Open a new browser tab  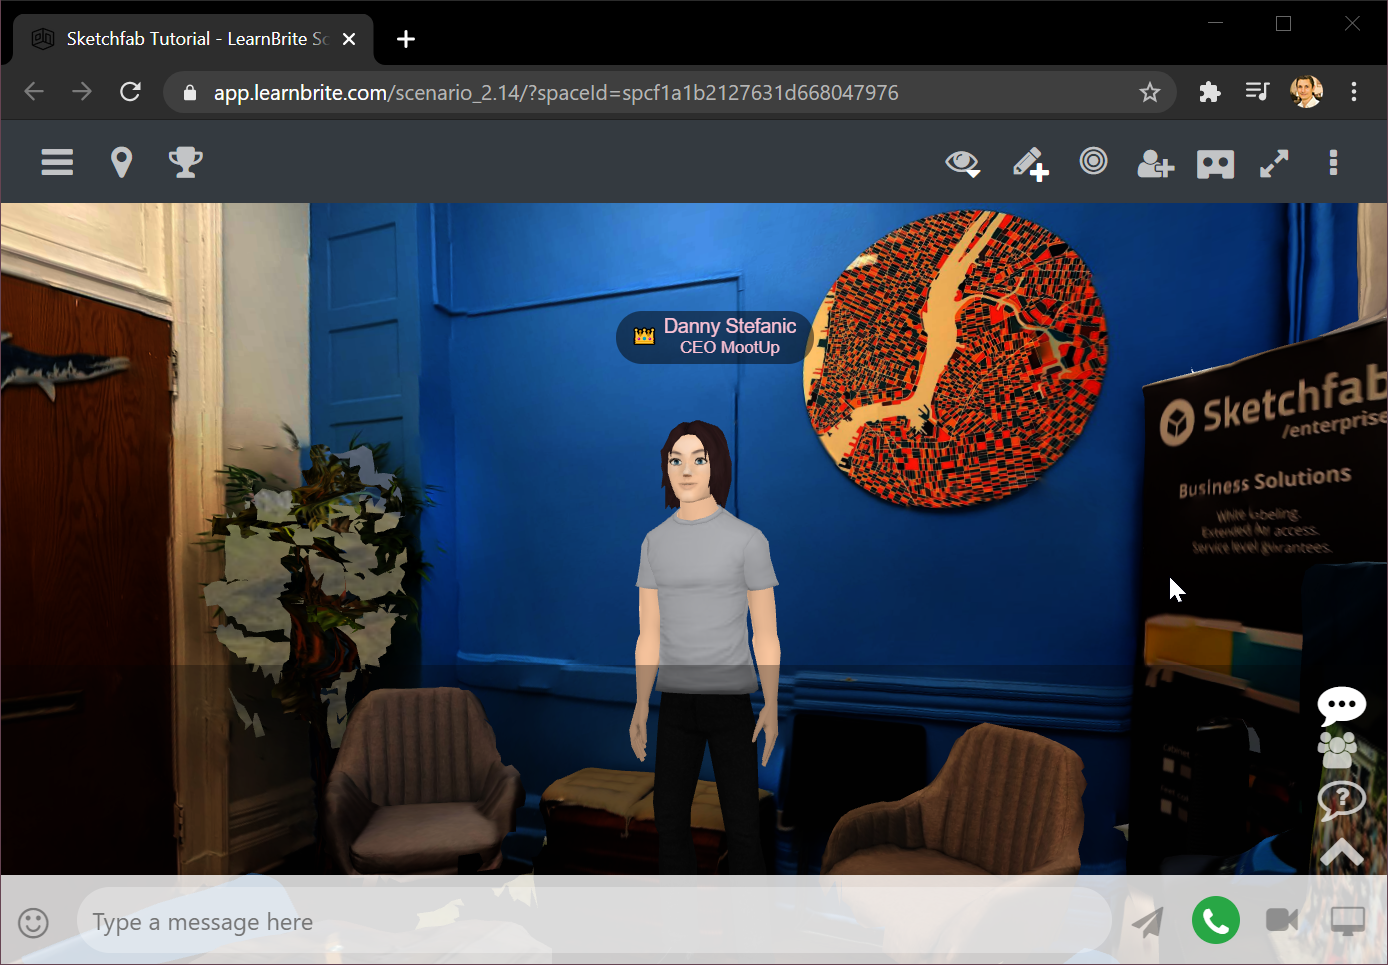point(406,39)
